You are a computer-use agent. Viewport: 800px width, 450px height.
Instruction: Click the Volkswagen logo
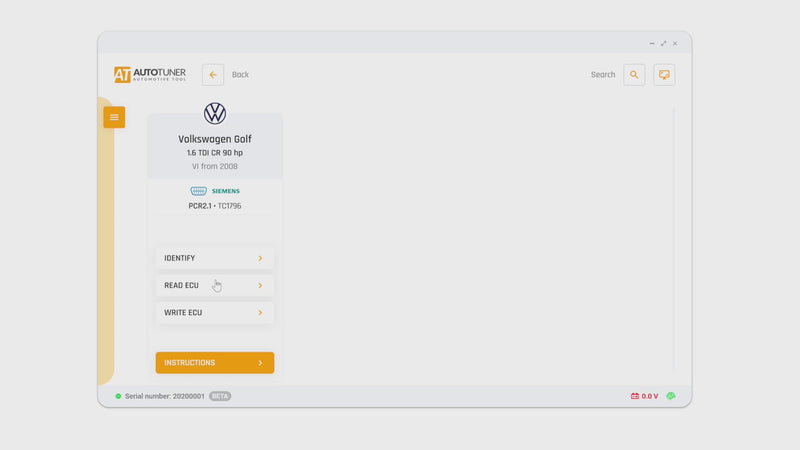[x=215, y=113]
